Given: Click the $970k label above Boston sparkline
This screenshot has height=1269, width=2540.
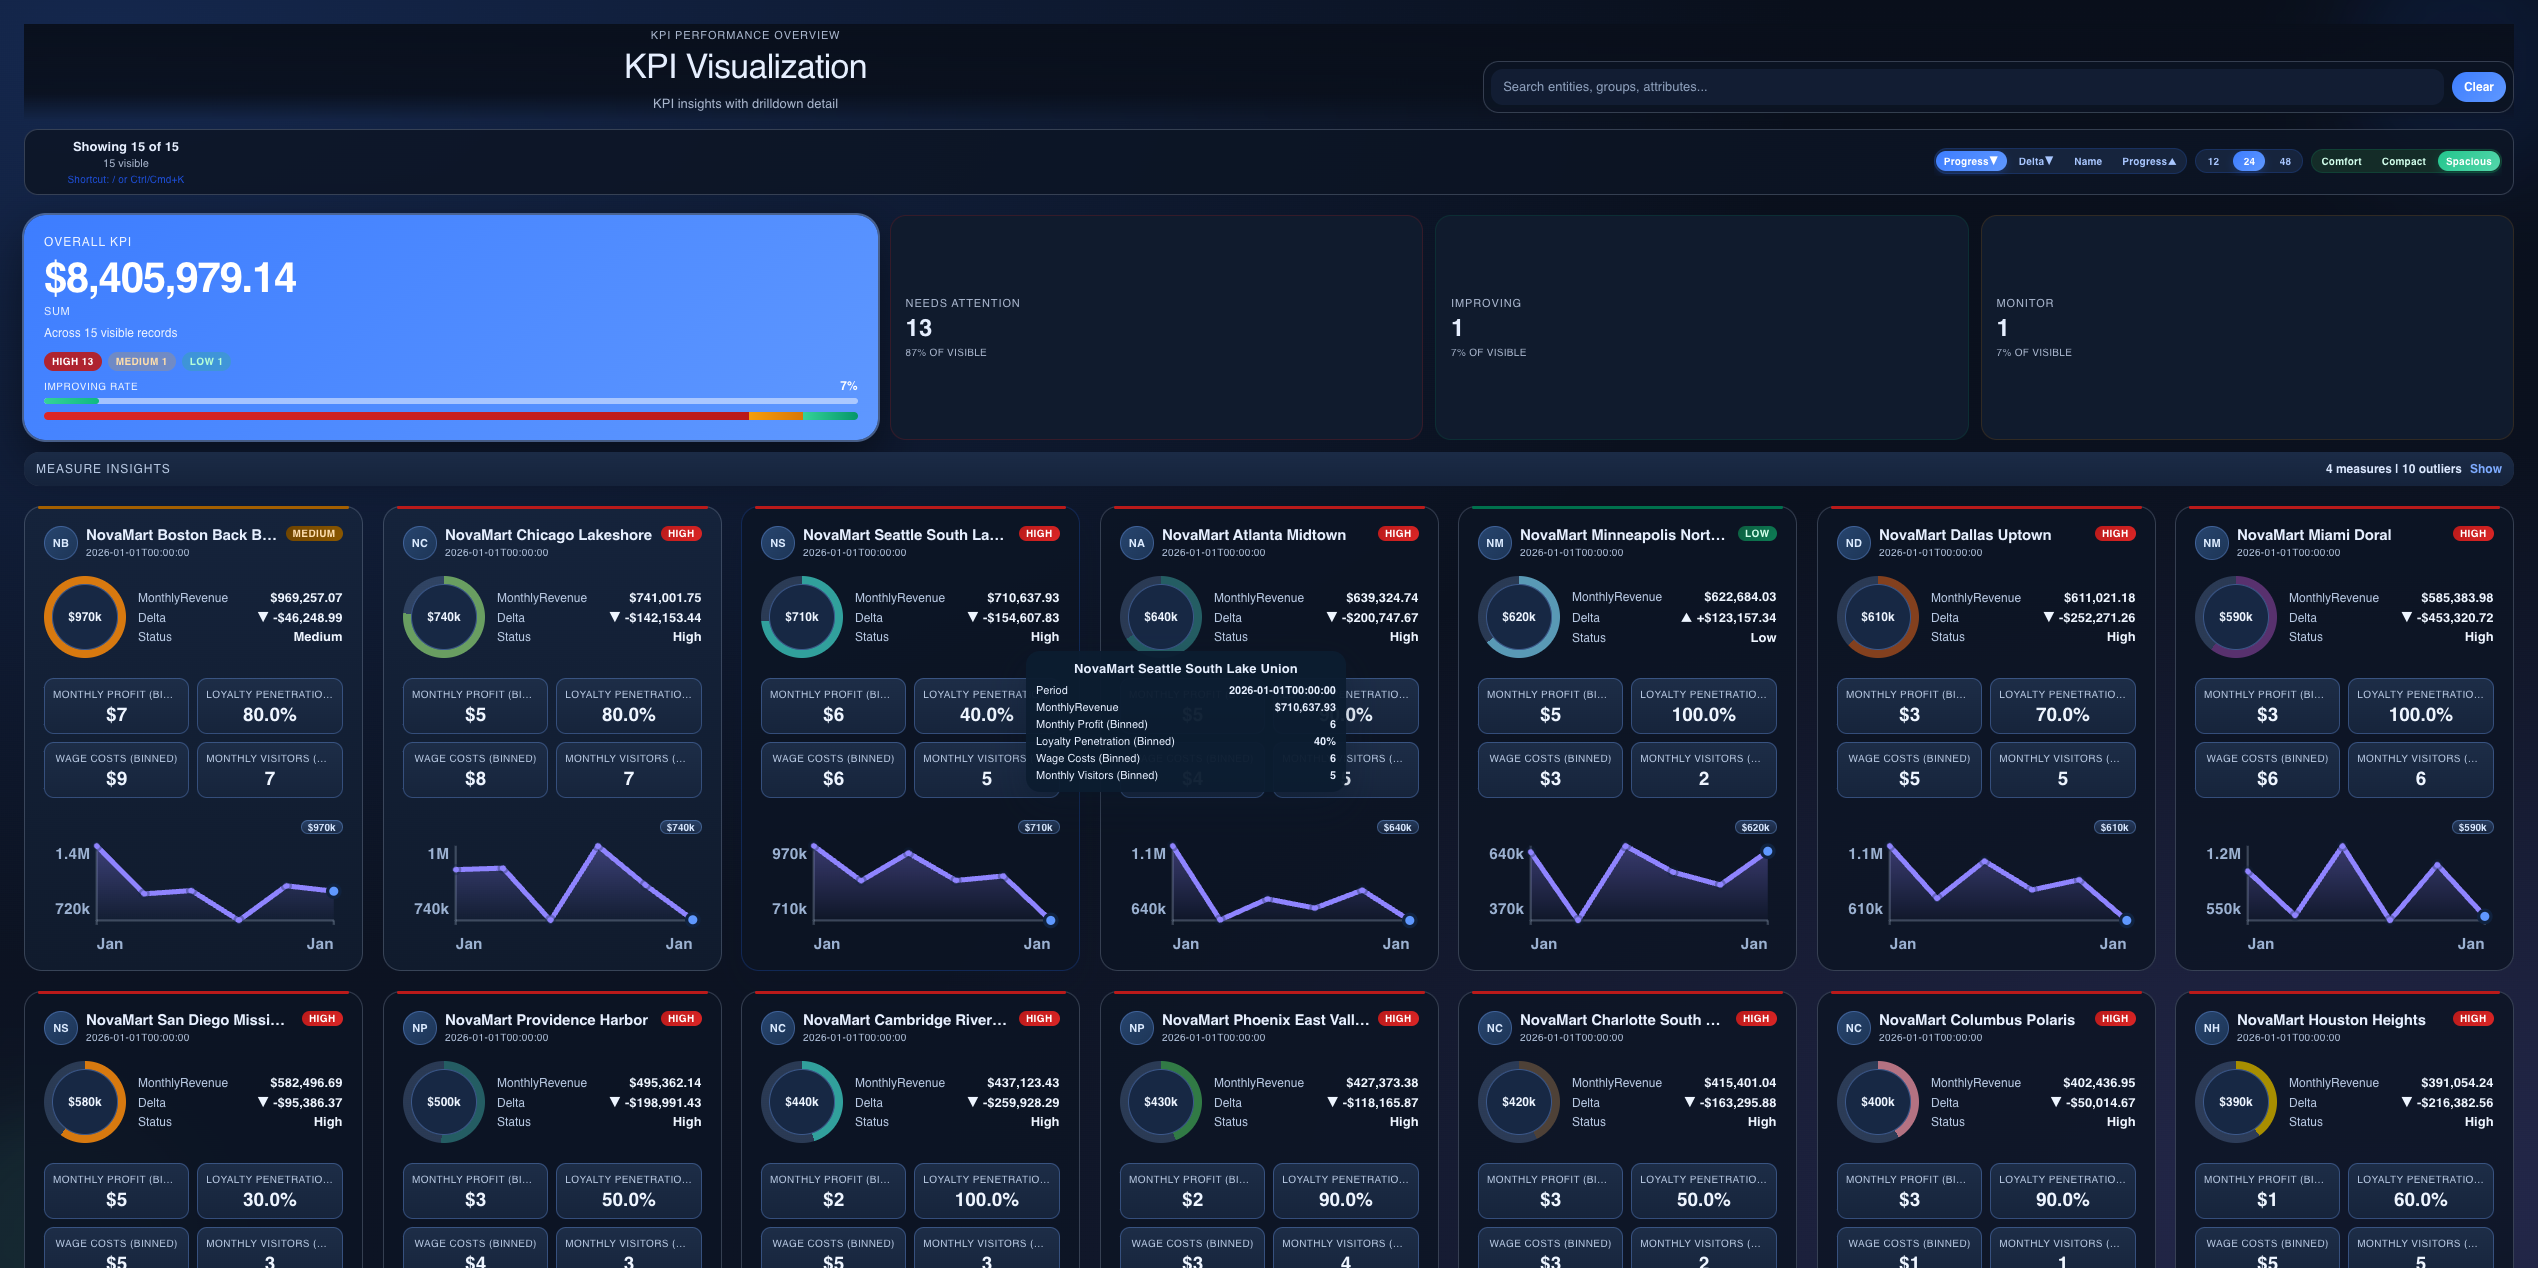Looking at the screenshot, I should (321, 828).
